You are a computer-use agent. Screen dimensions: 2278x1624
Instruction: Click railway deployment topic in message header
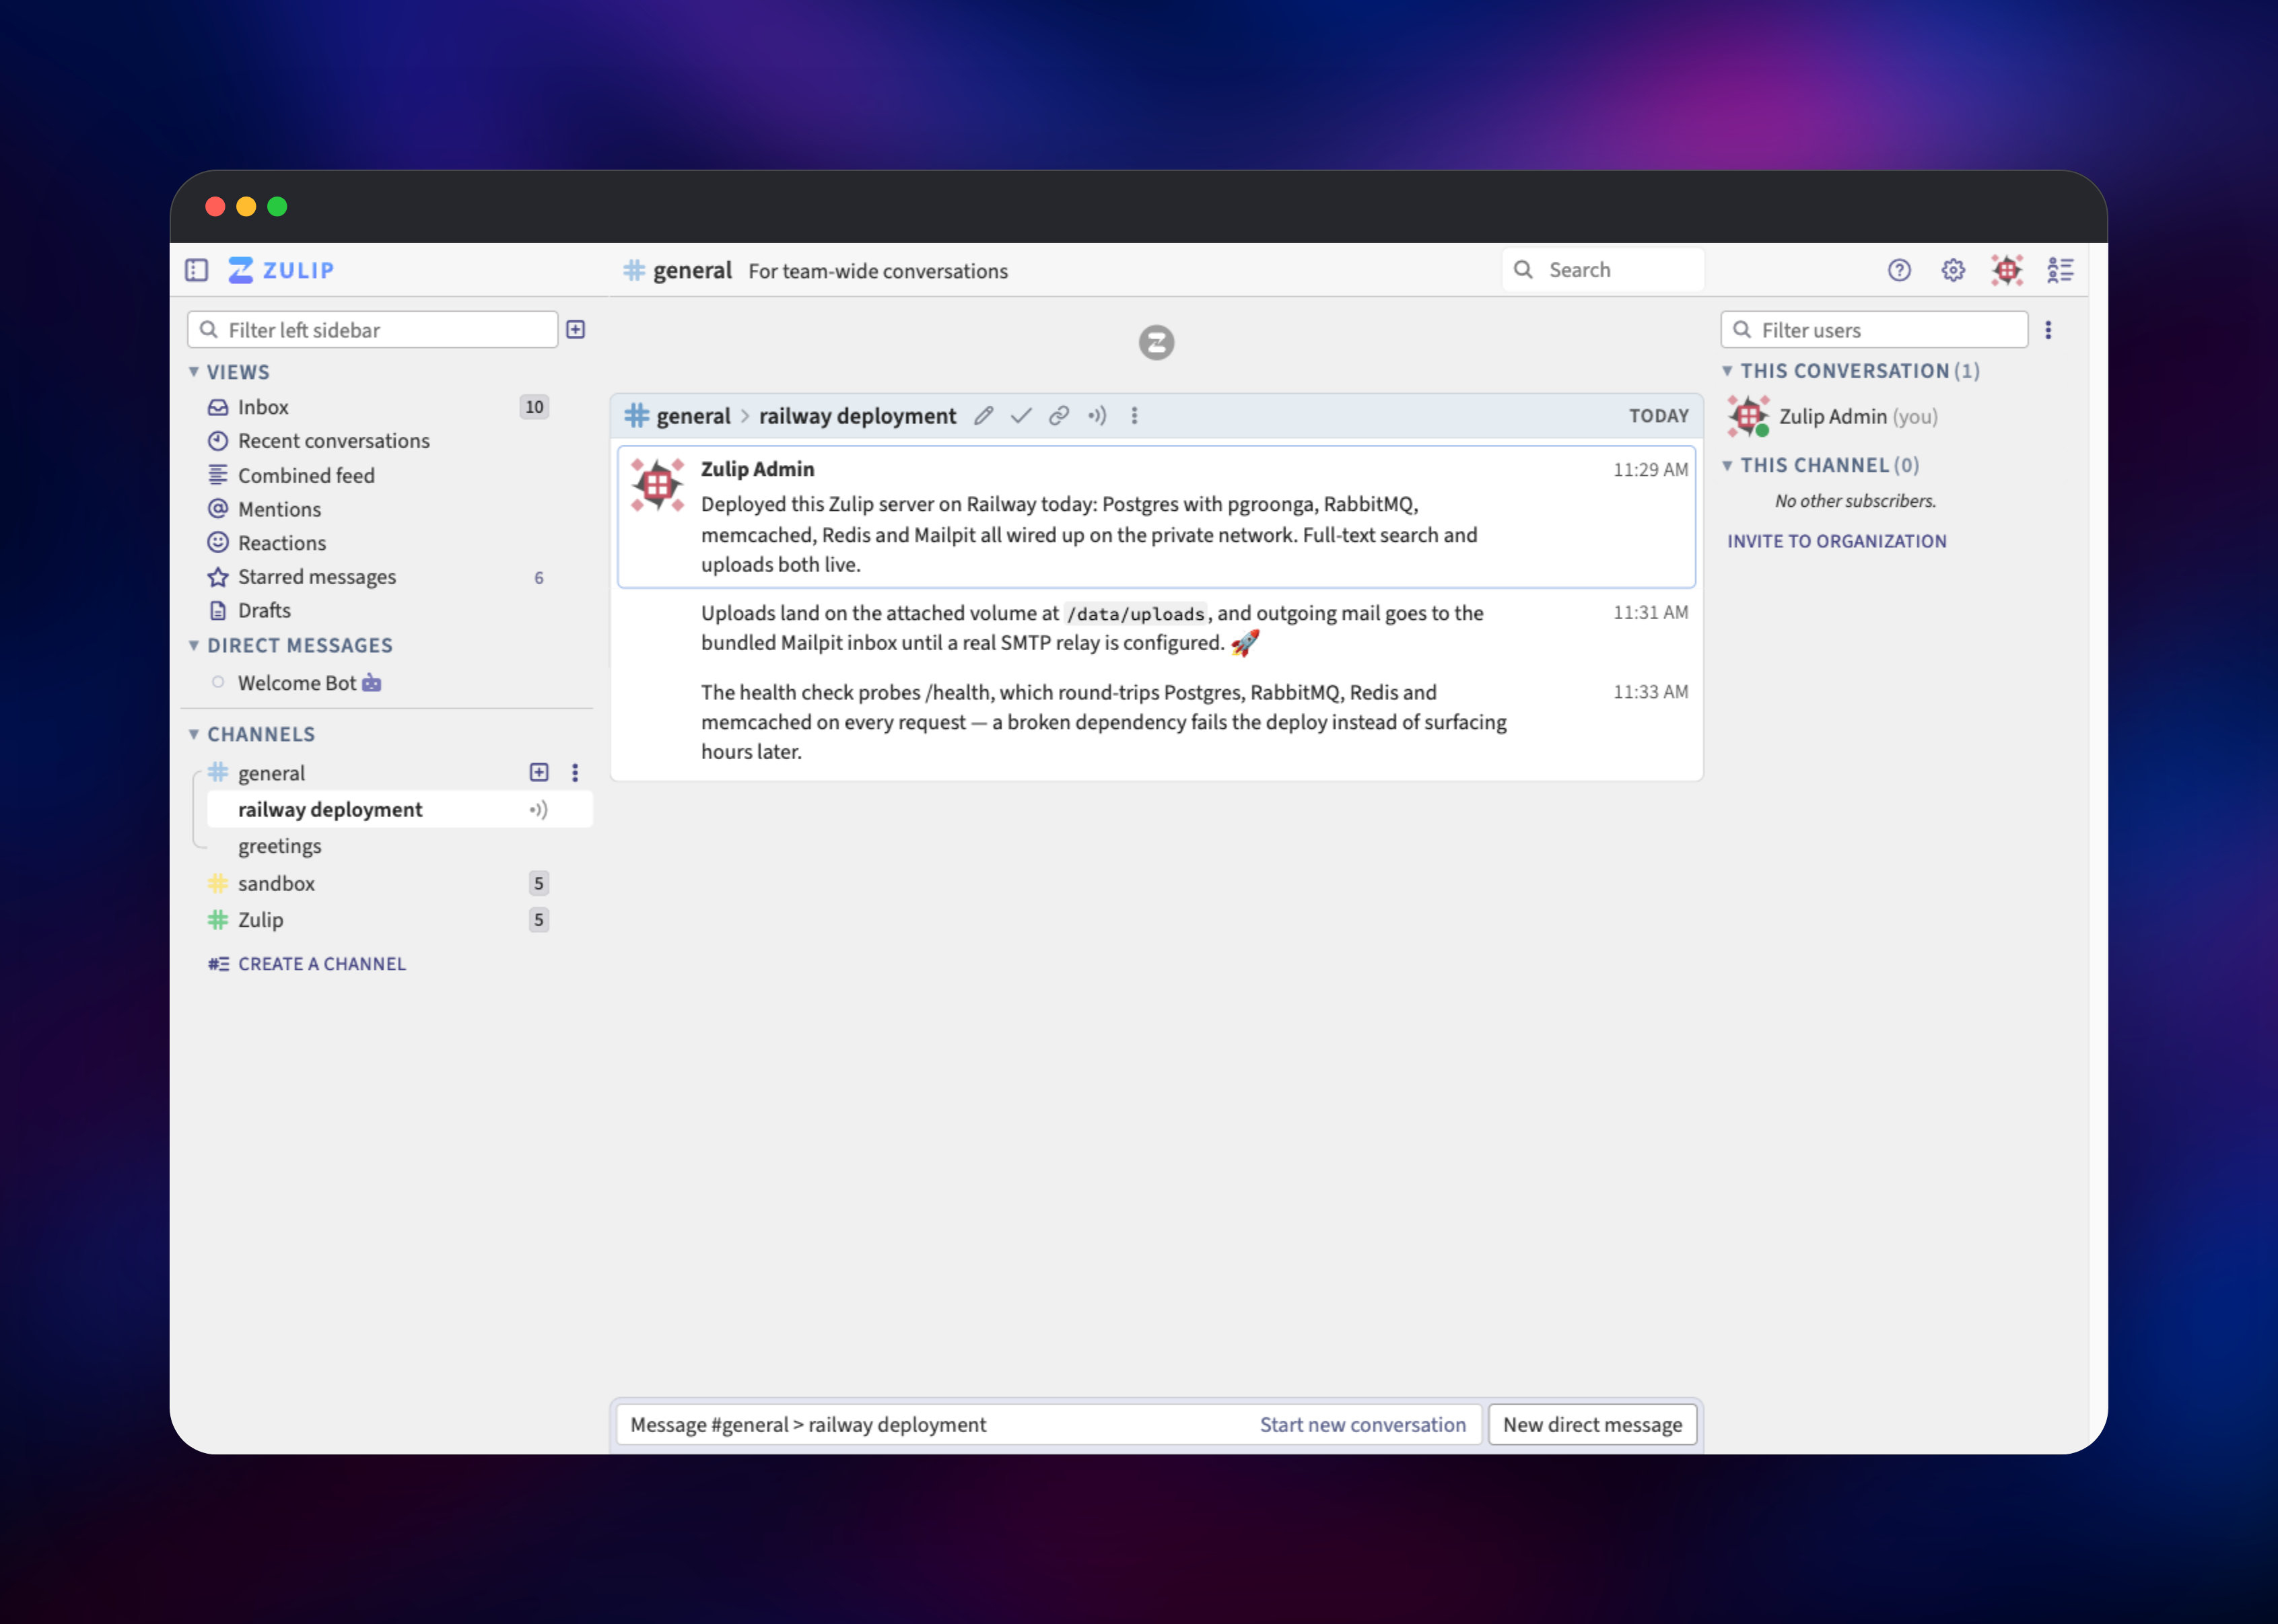(x=858, y=416)
